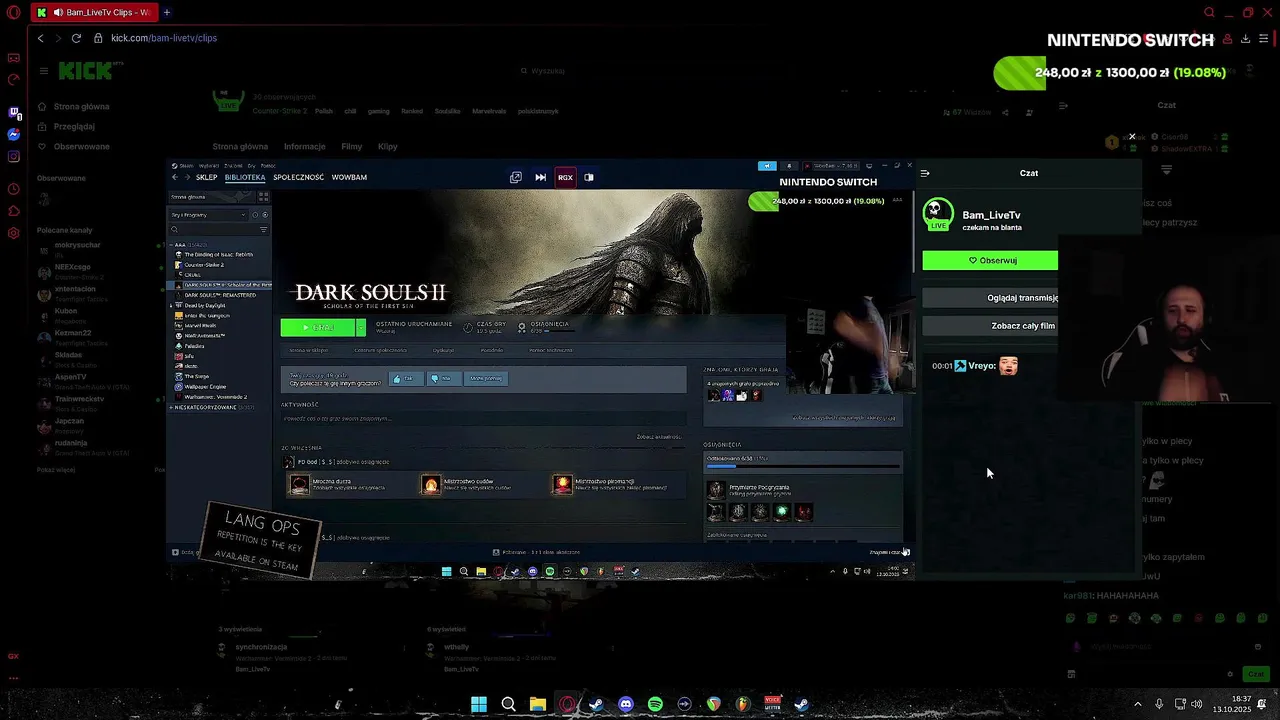Click the green Czat send button
This screenshot has width=1280, height=720.
click(1255, 674)
